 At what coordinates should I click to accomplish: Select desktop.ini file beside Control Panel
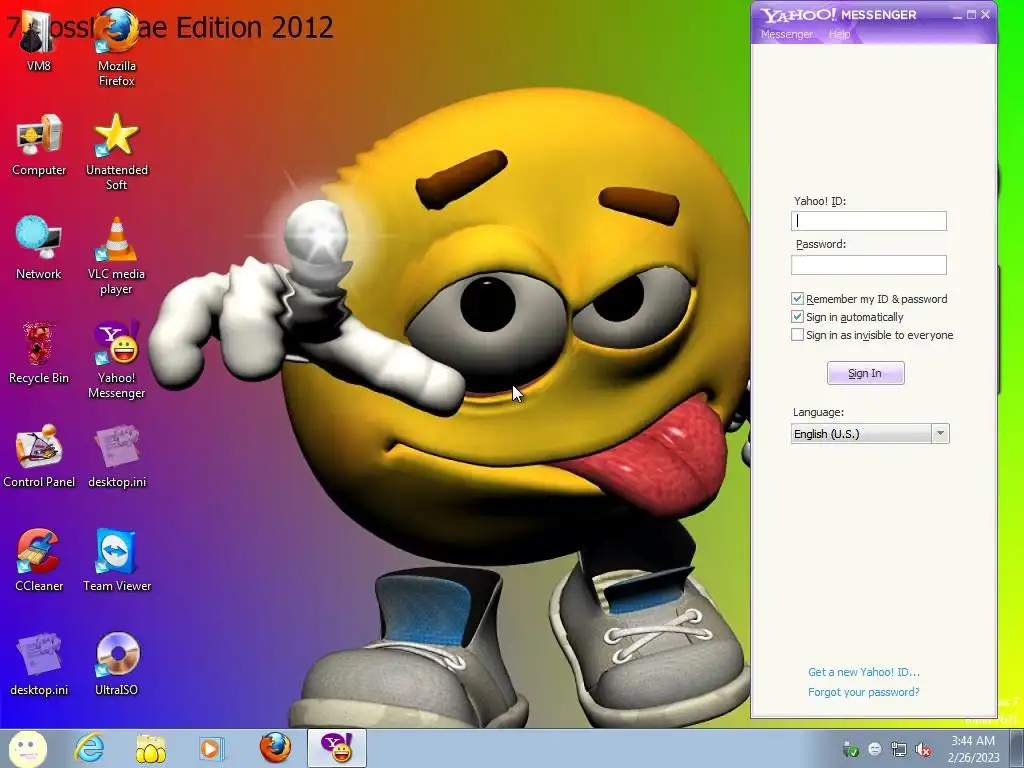coord(117,456)
